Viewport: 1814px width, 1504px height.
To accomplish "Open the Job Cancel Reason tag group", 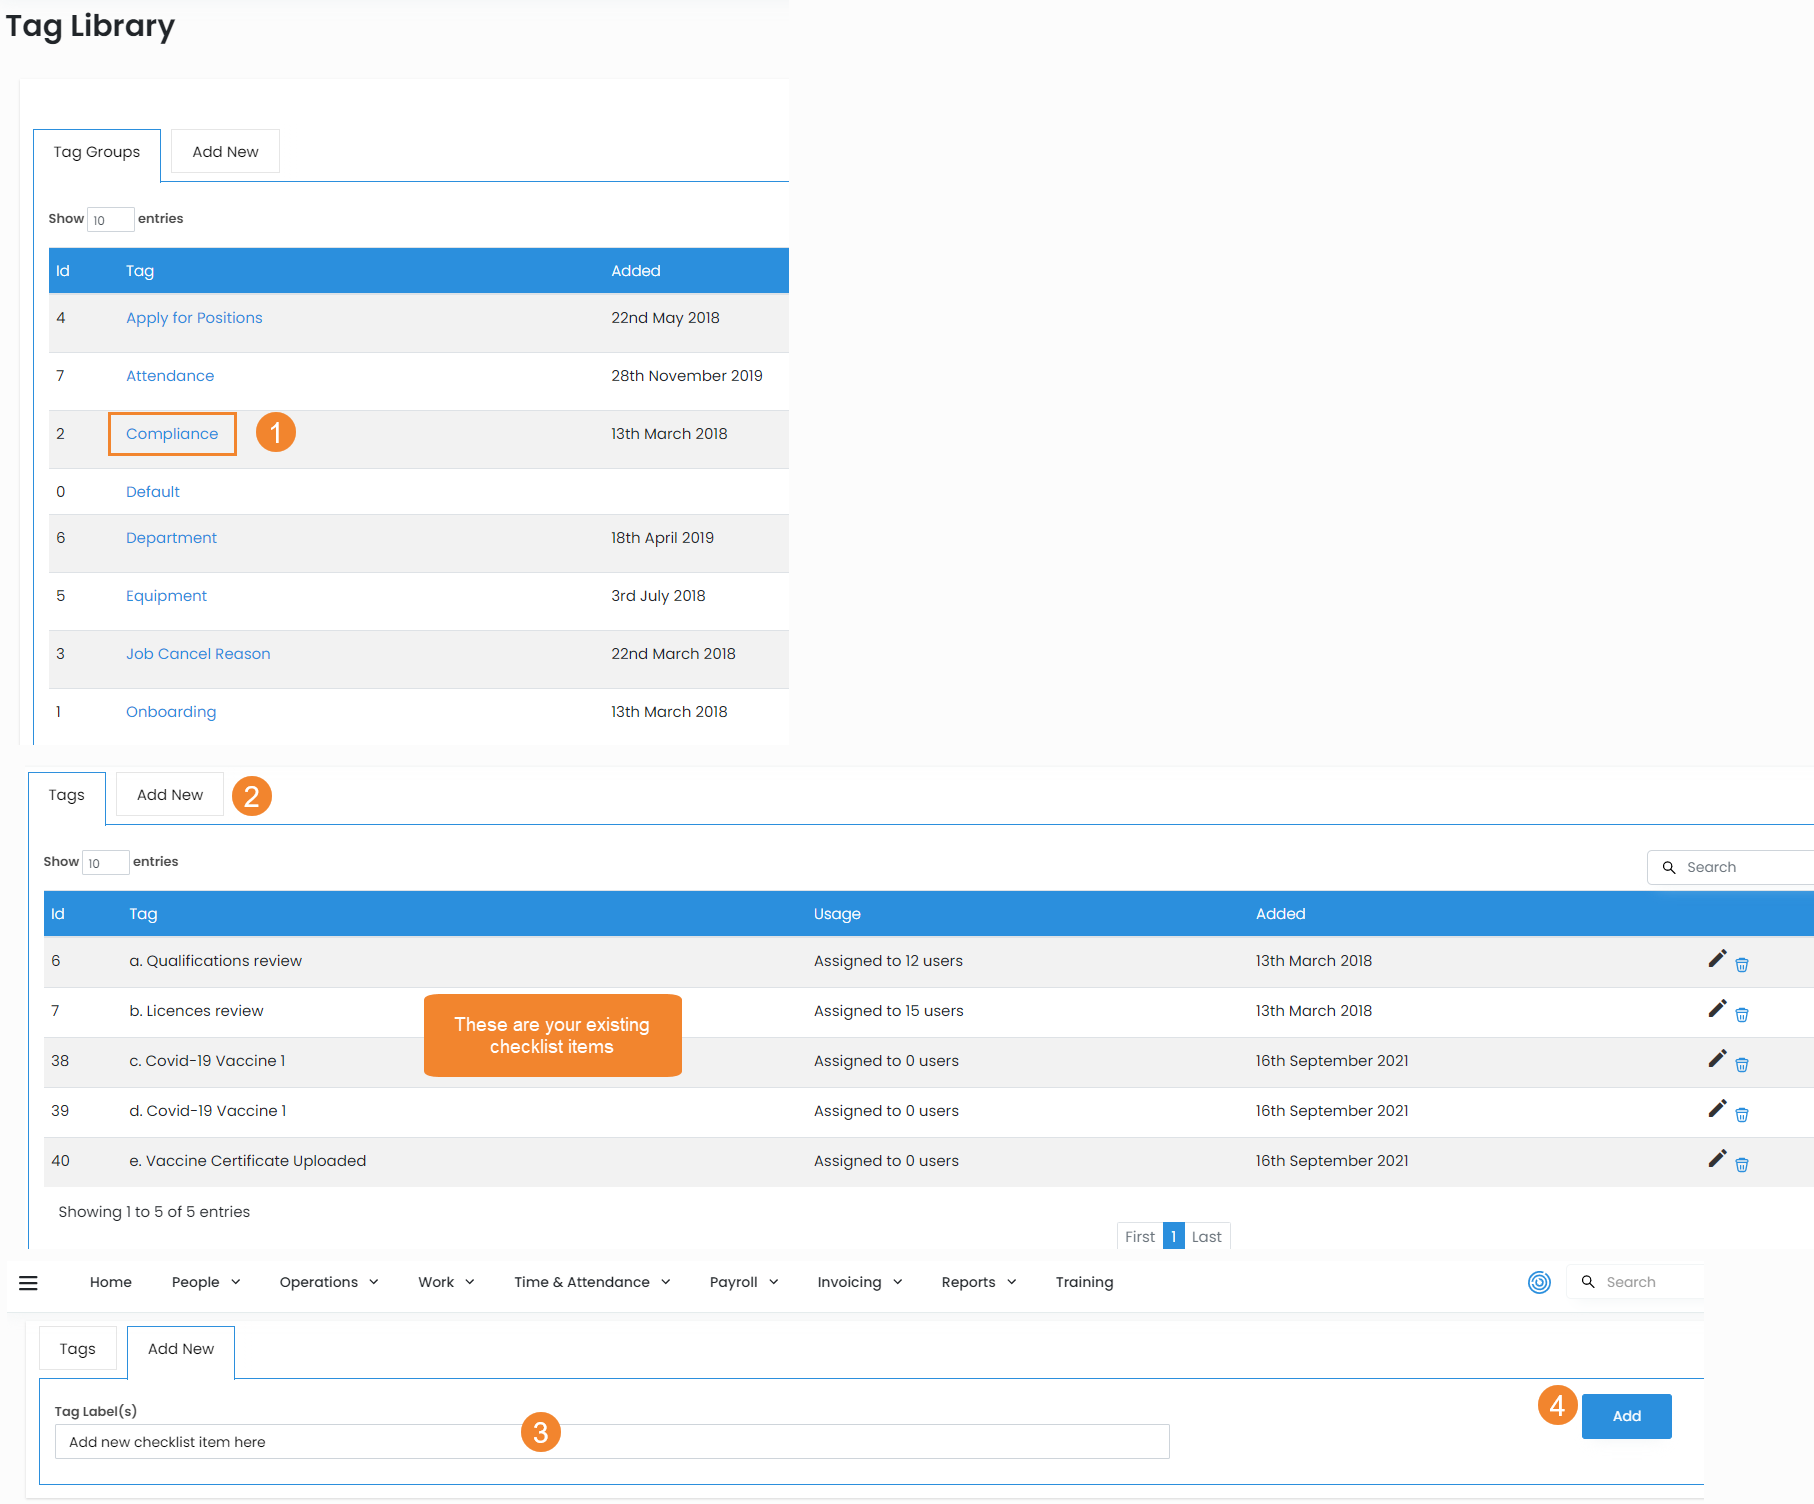I will pos(198,654).
